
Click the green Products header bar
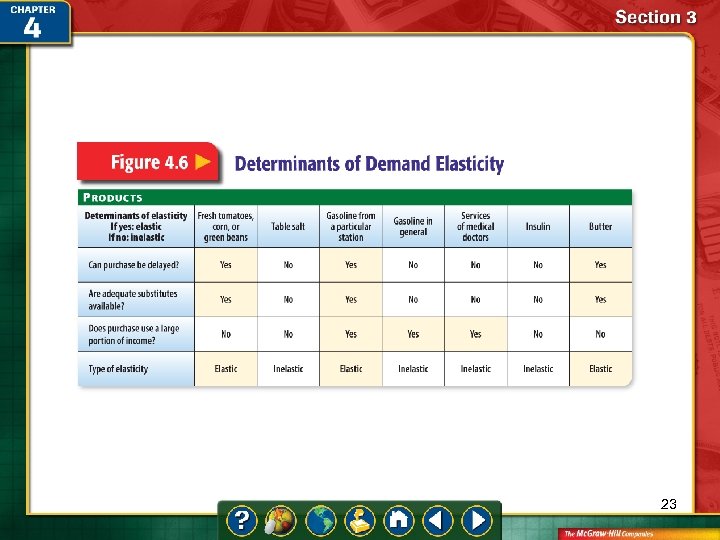pos(355,197)
